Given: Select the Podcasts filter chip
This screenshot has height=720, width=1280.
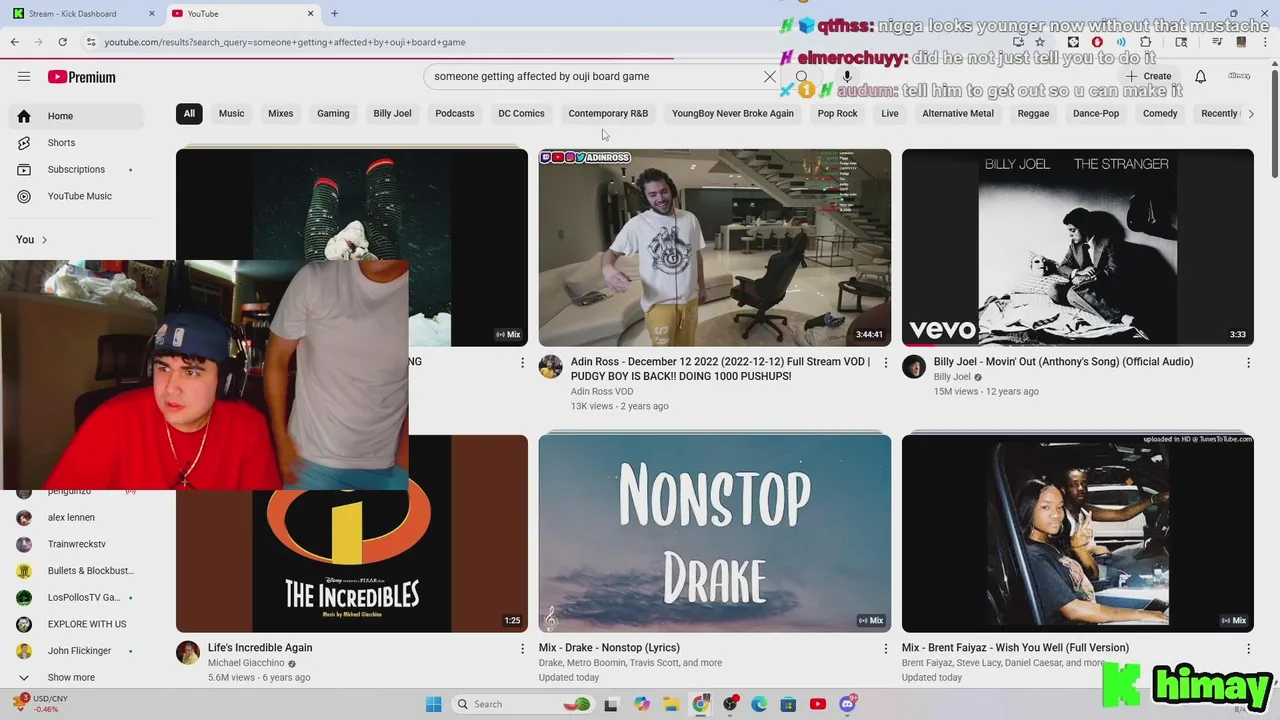Looking at the screenshot, I should coord(455,114).
